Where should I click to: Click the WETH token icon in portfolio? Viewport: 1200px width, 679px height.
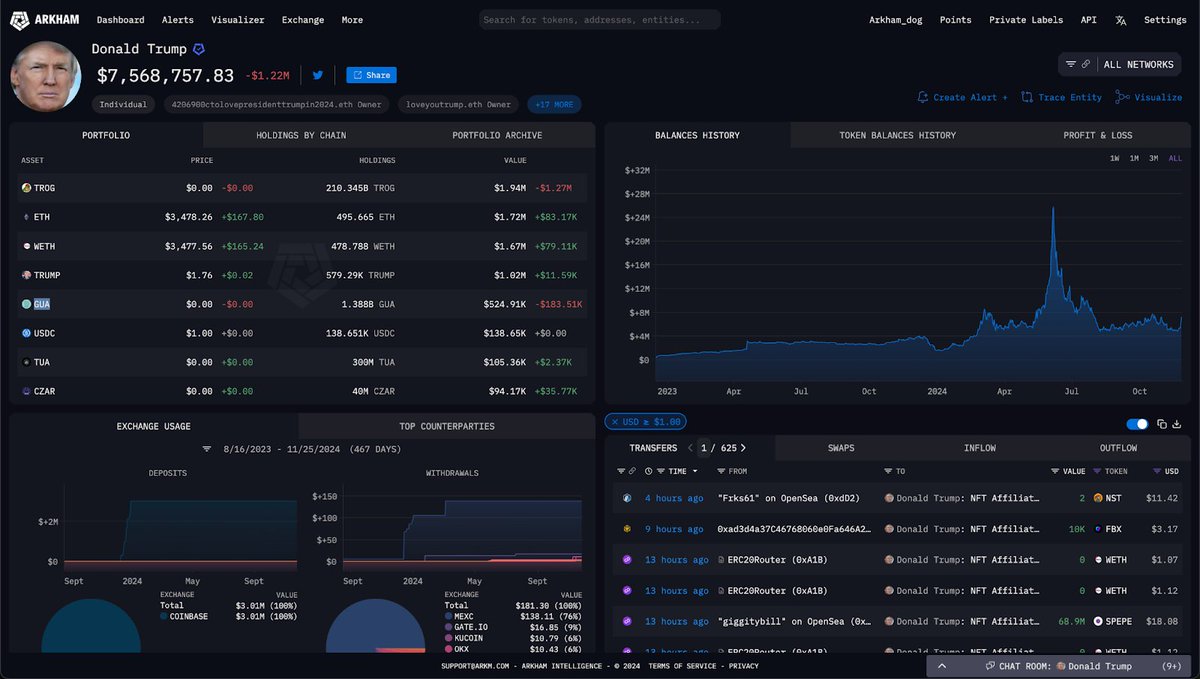tap(26, 245)
